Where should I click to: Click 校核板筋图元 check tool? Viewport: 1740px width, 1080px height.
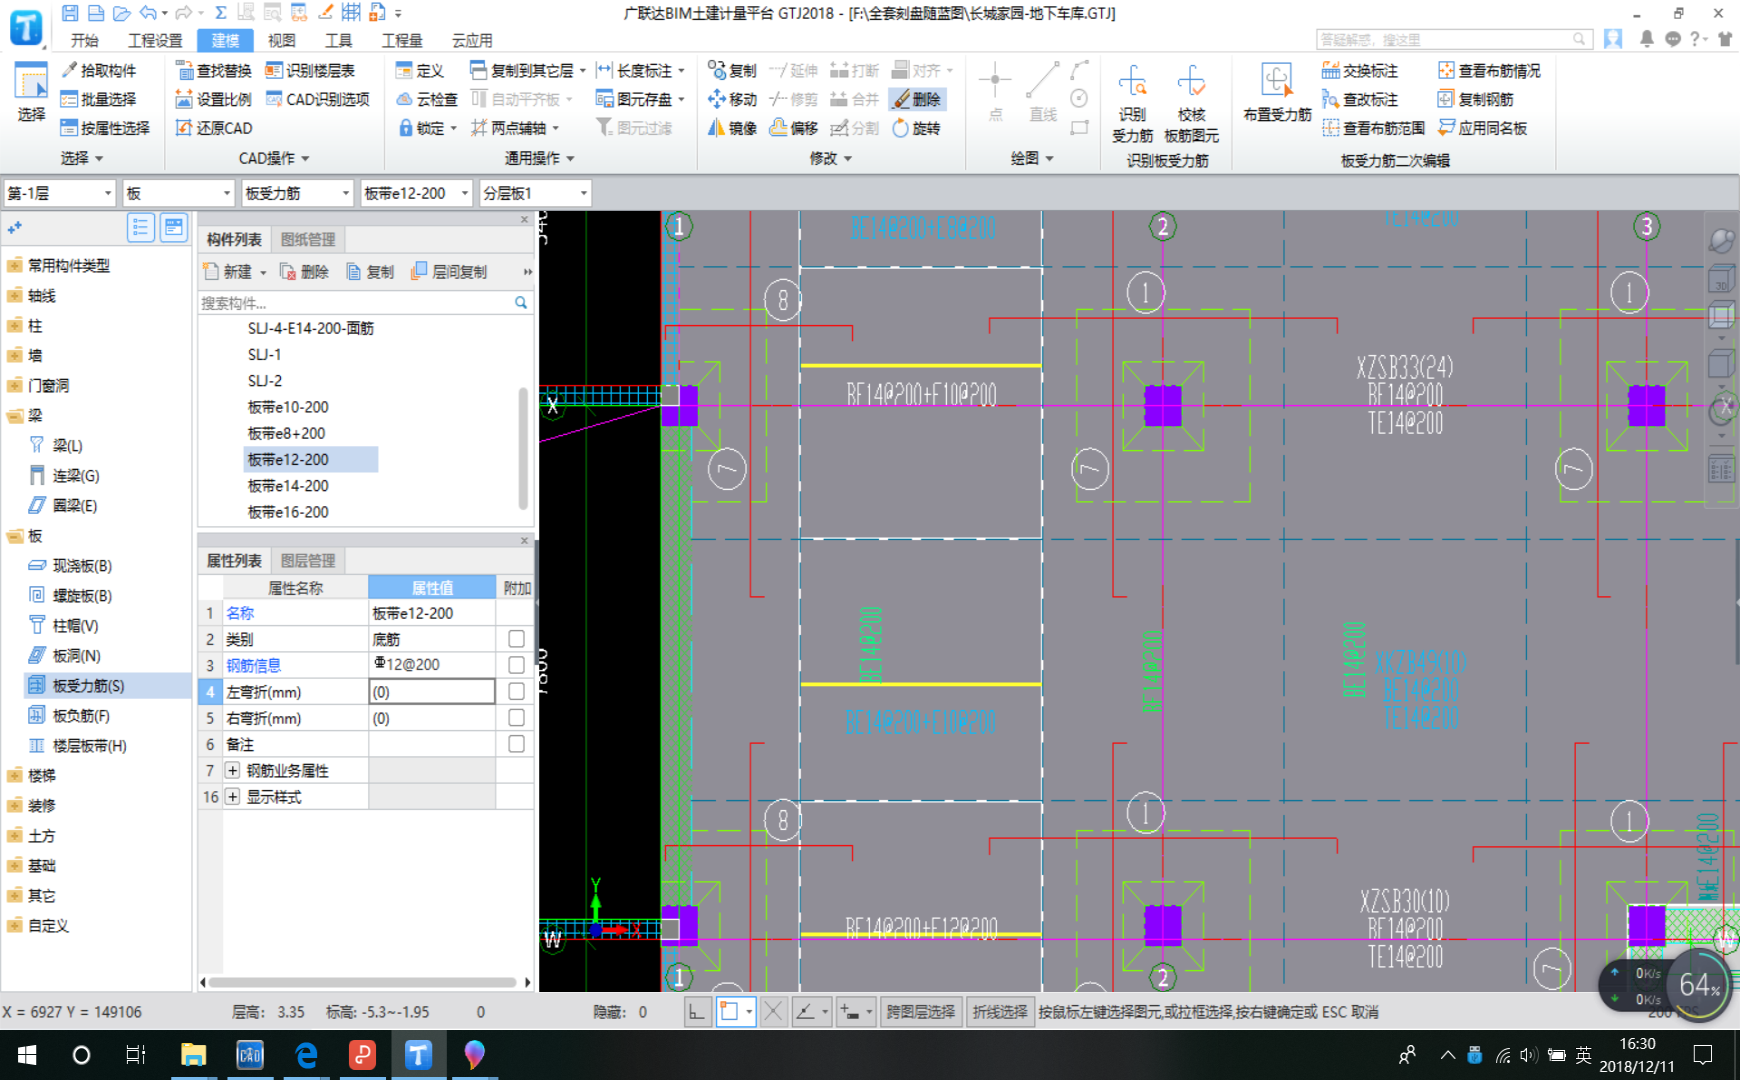coord(1191,105)
